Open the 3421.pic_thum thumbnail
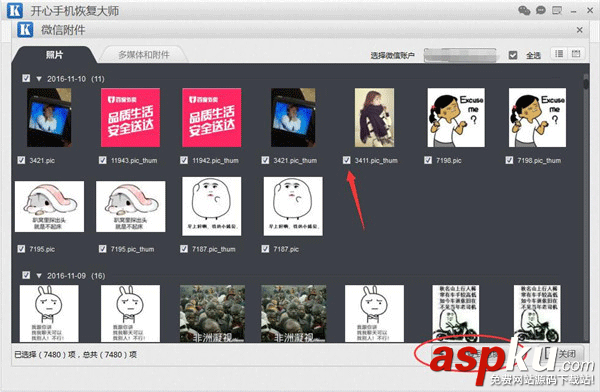This screenshot has width=600, height=392. coord(293,118)
